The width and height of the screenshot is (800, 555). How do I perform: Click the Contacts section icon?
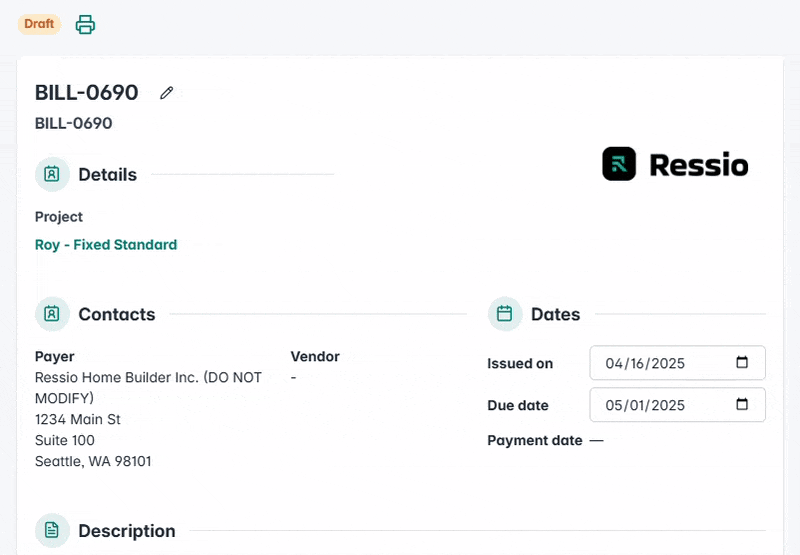coord(52,314)
